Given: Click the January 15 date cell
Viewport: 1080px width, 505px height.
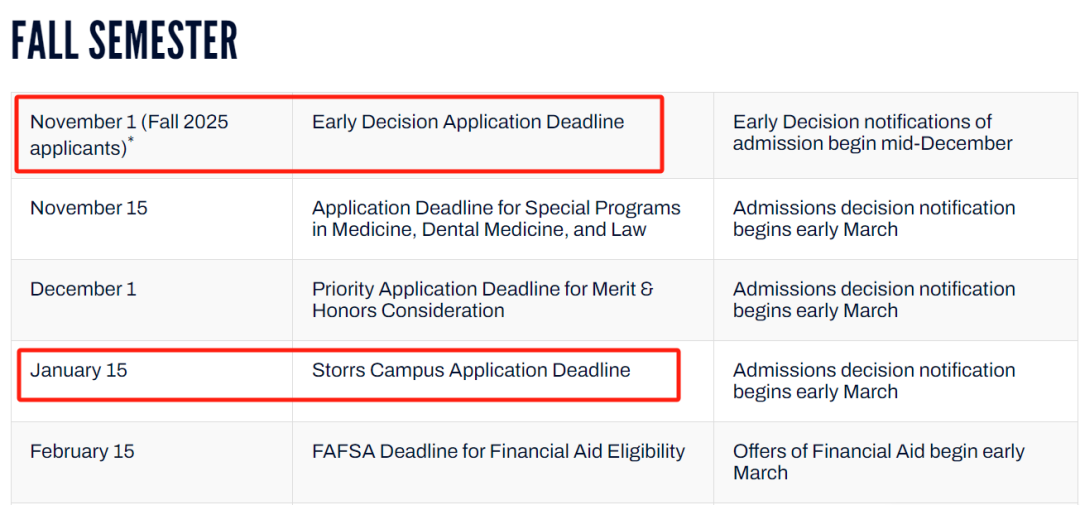Looking at the screenshot, I should (152, 381).
